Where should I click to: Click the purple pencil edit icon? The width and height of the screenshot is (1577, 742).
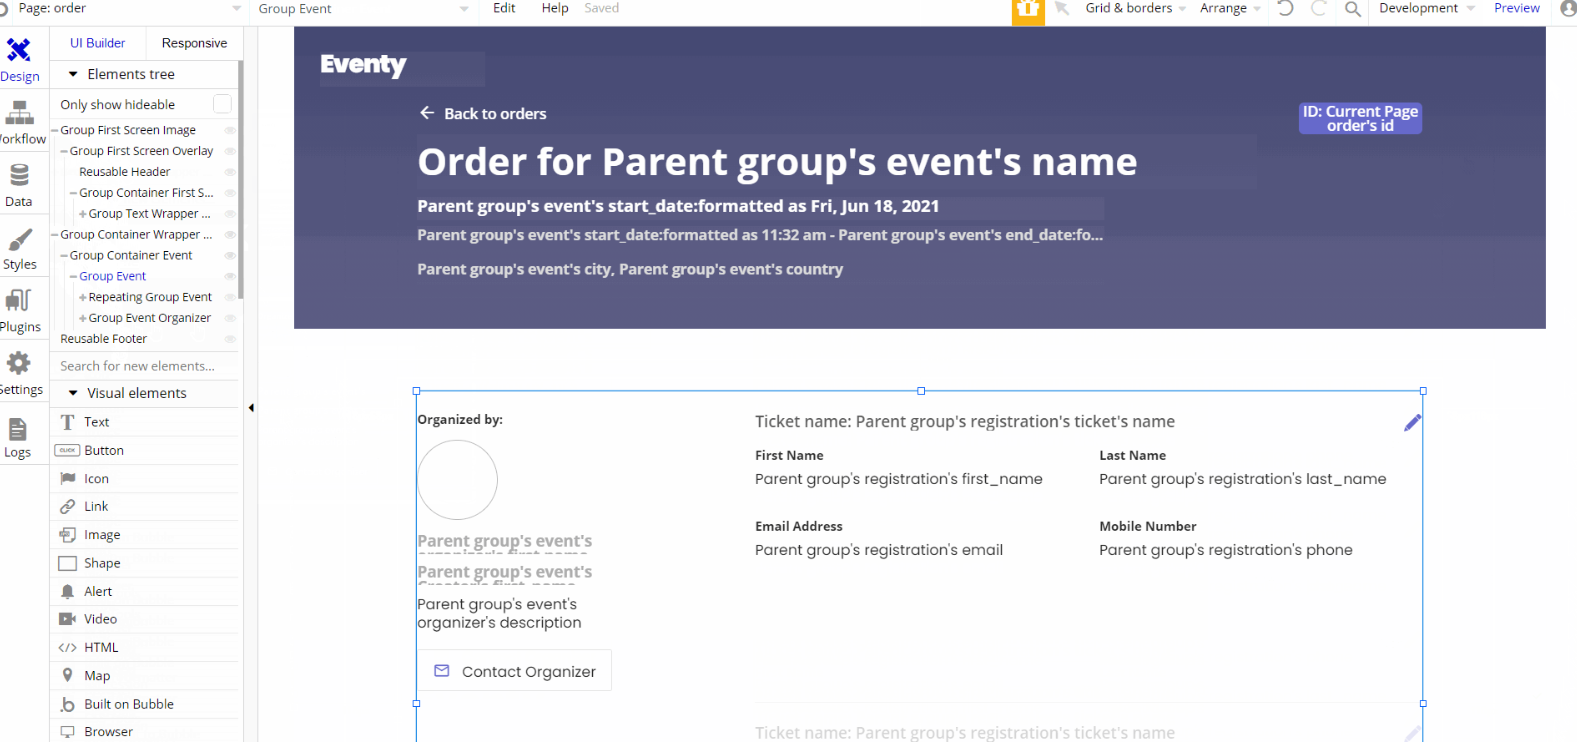pyautogui.click(x=1412, y=423)
